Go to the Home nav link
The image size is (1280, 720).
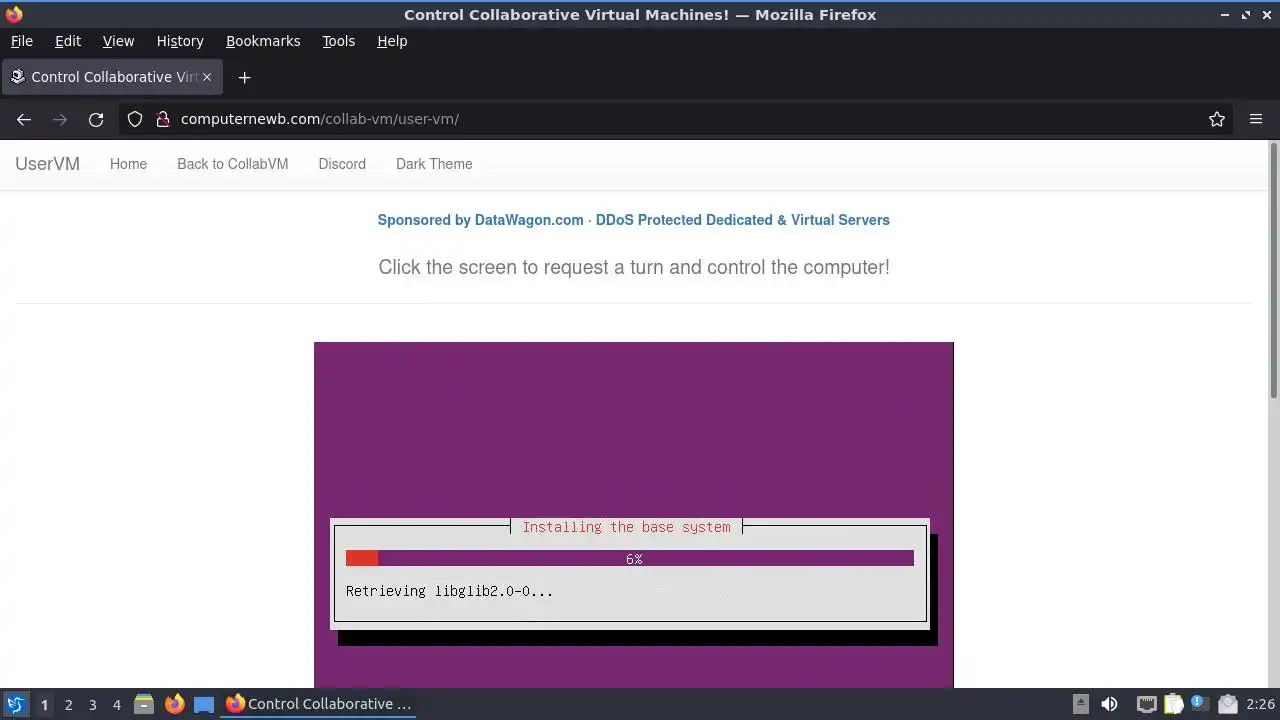[128, 164]
